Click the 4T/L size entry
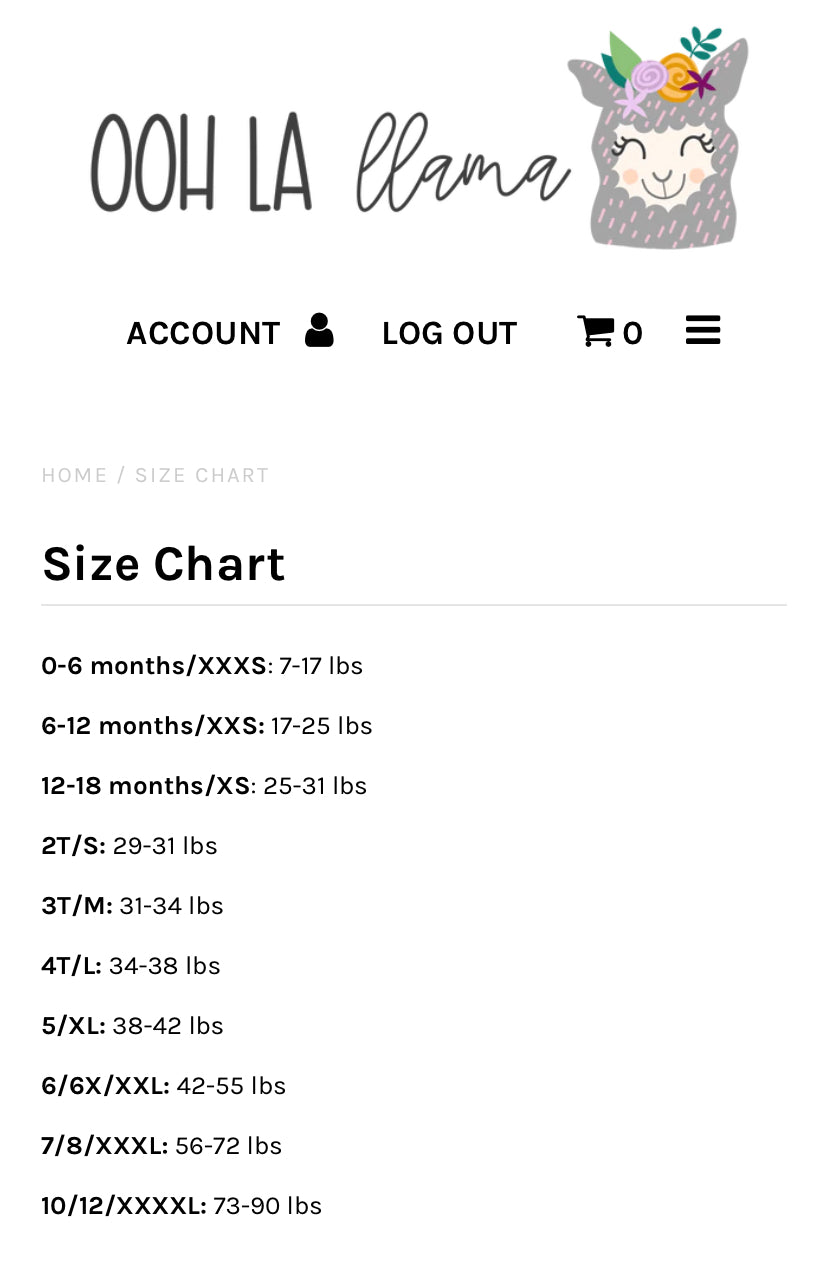Screen dimensions: 828x1265 tap(130, 966)
